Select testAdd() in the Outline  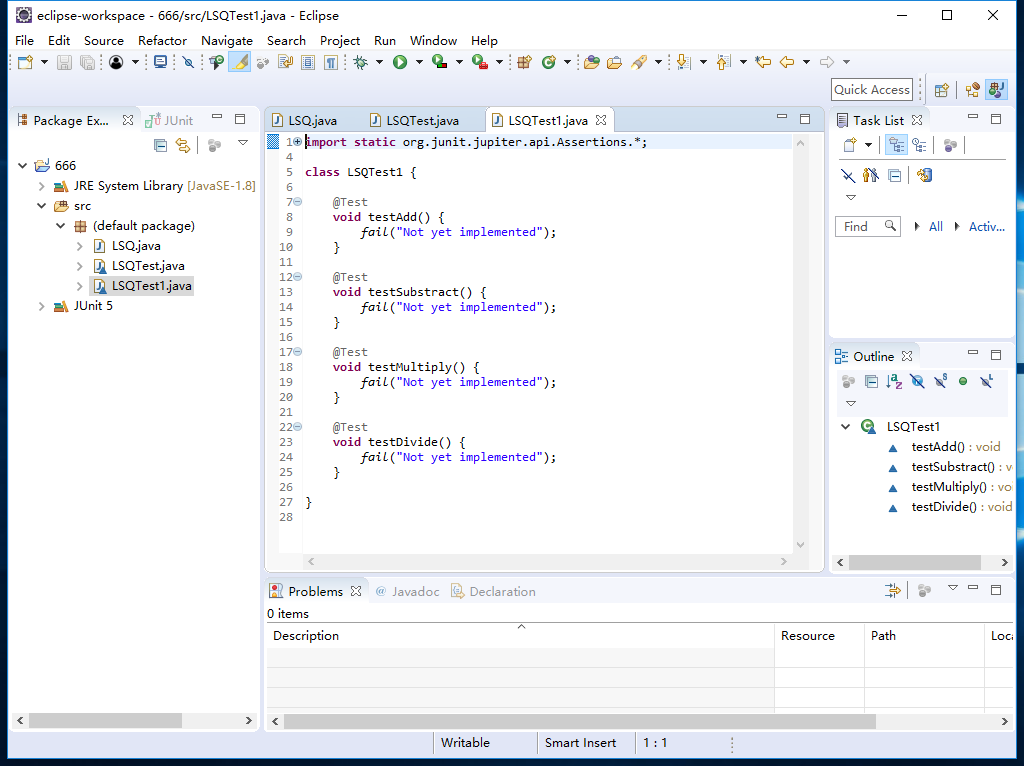[938, 447]
